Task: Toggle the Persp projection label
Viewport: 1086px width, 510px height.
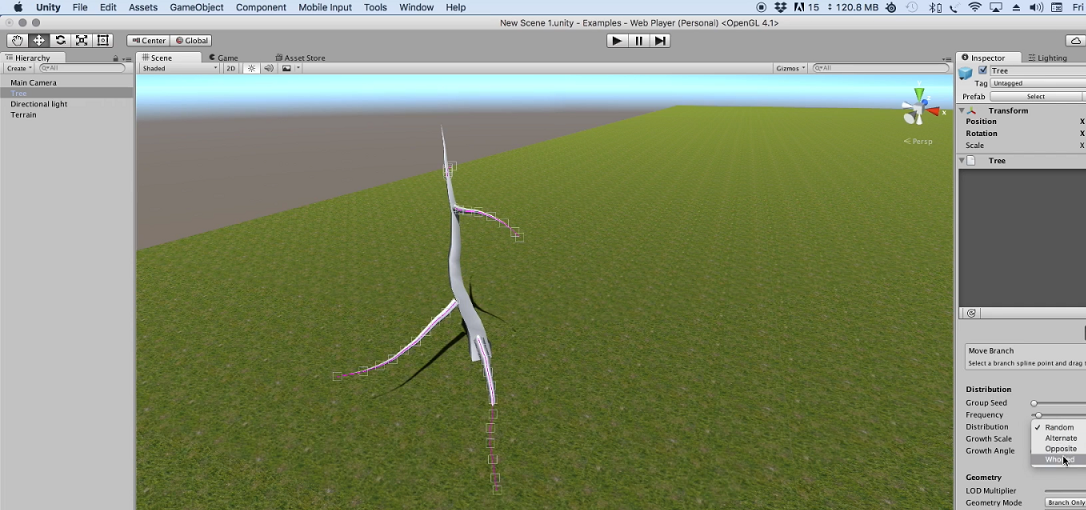Action: point(918,141)
